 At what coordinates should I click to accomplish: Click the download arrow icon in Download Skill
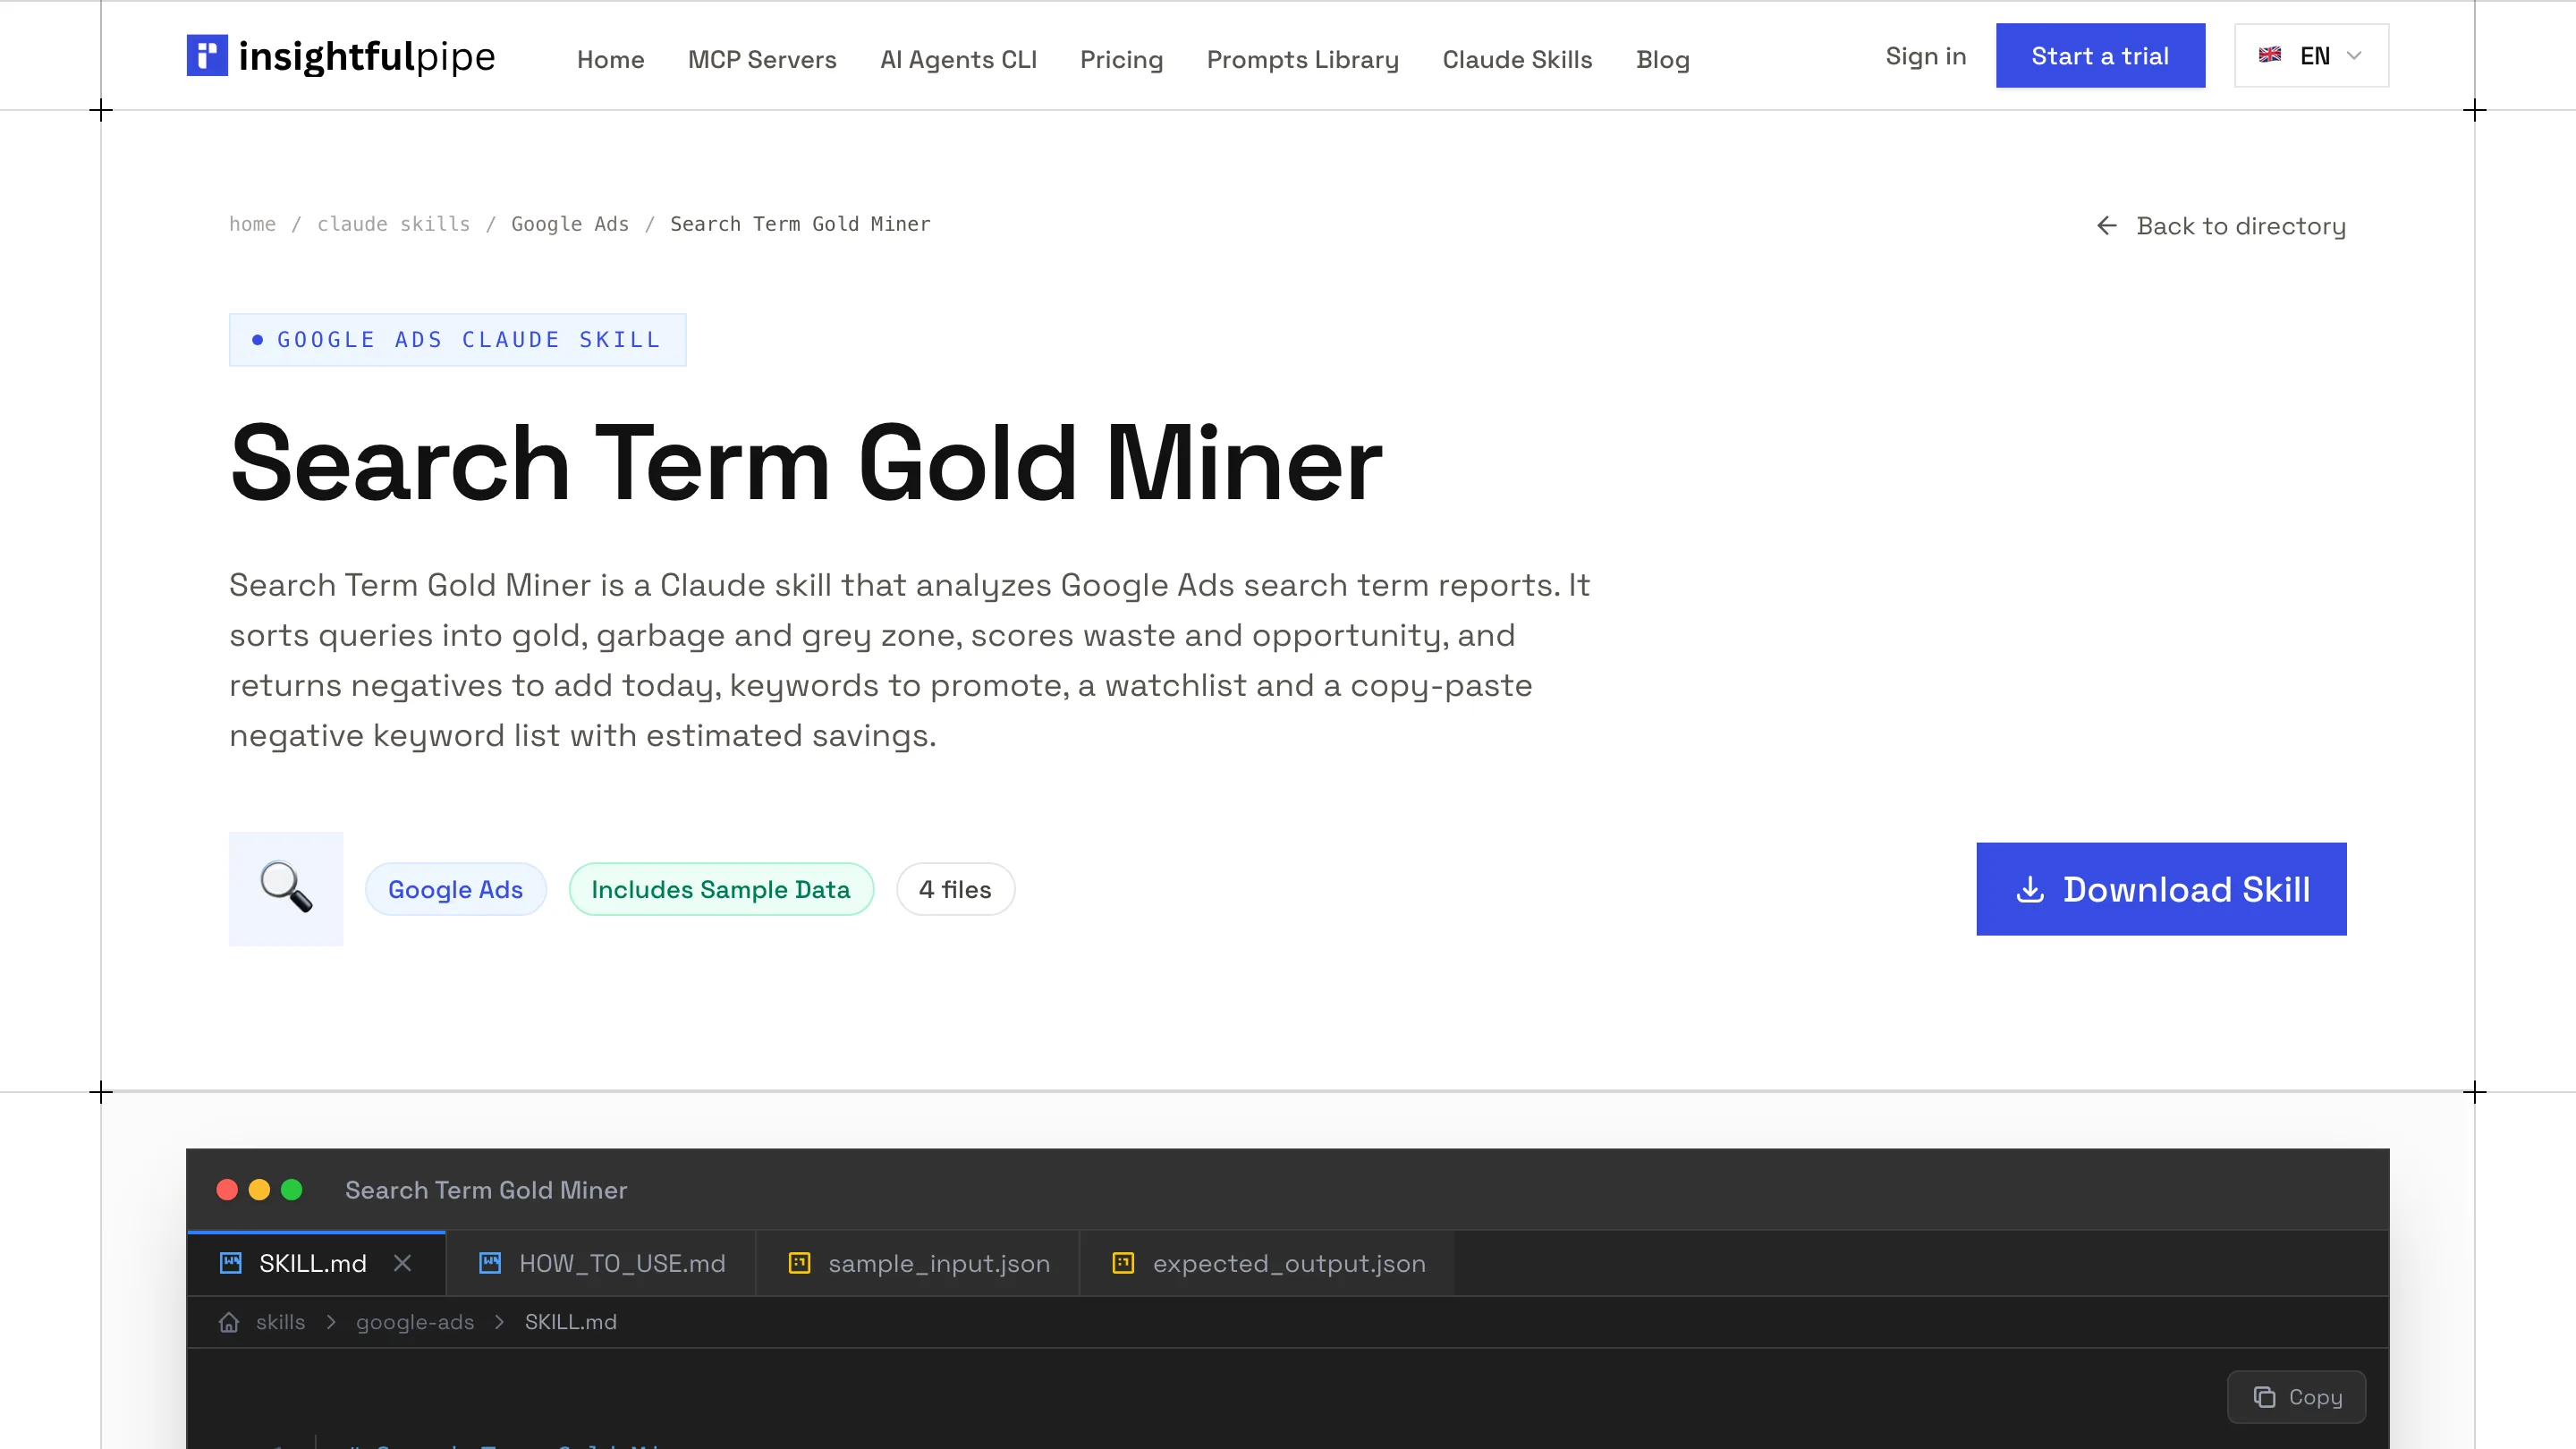tap(2029, 889)
